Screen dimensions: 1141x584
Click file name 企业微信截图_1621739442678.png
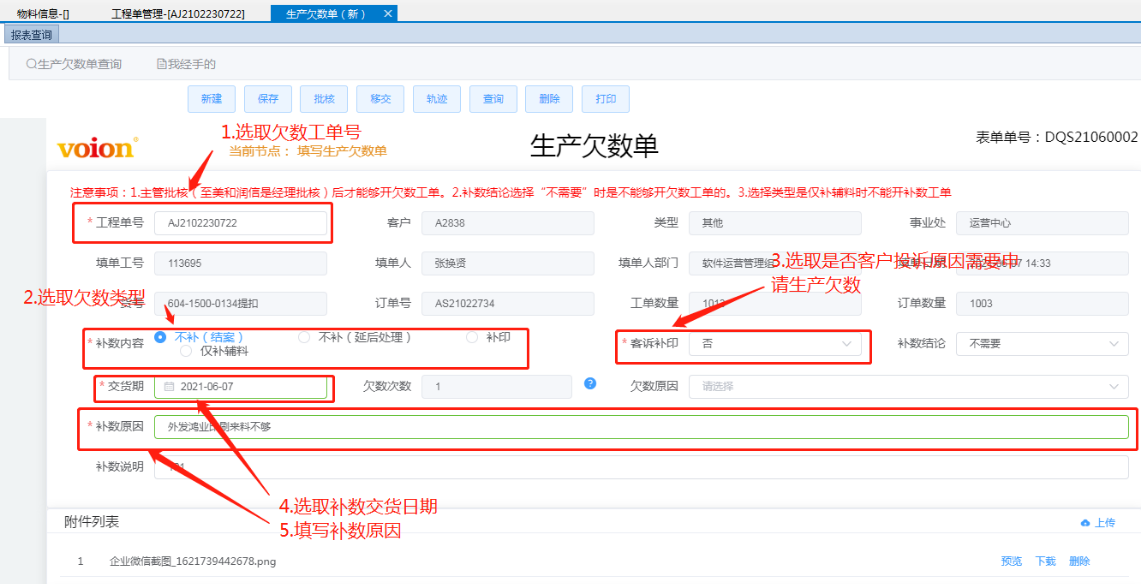click(x=193, y=561)
